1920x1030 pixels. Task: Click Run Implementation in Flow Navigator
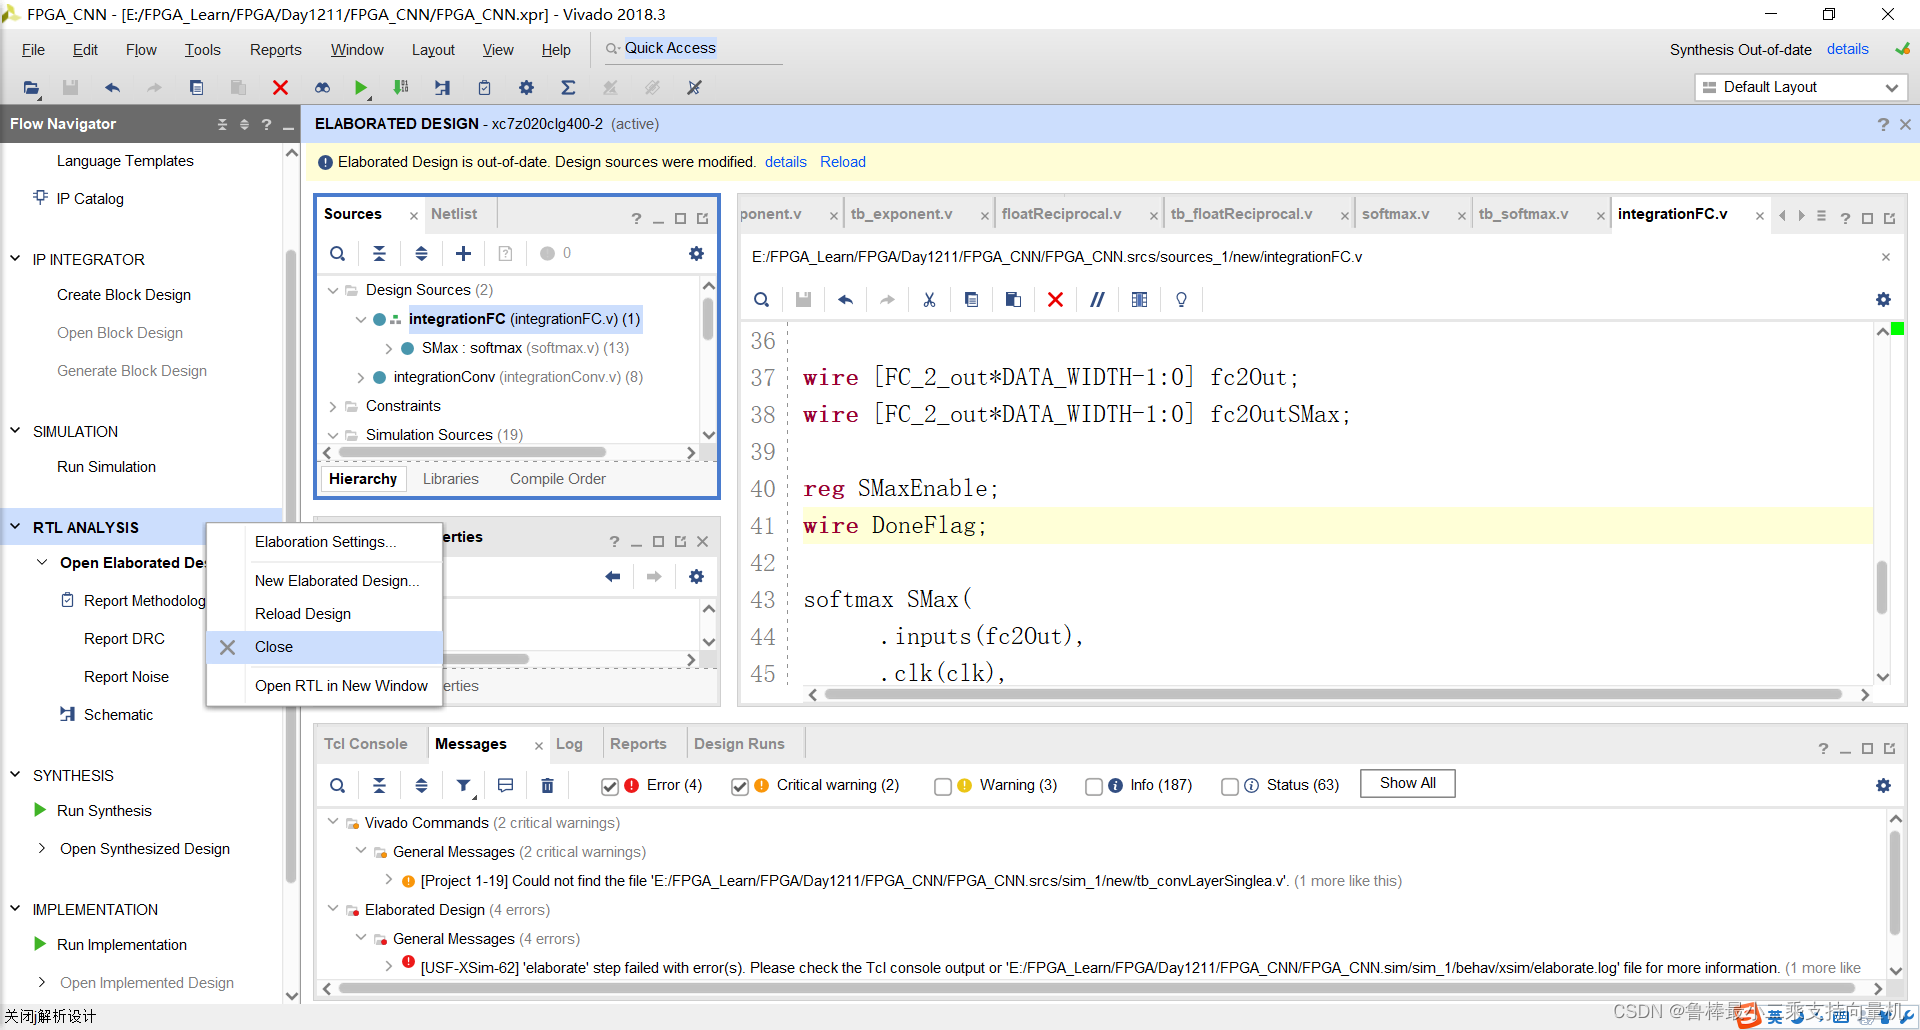point(121,945)
